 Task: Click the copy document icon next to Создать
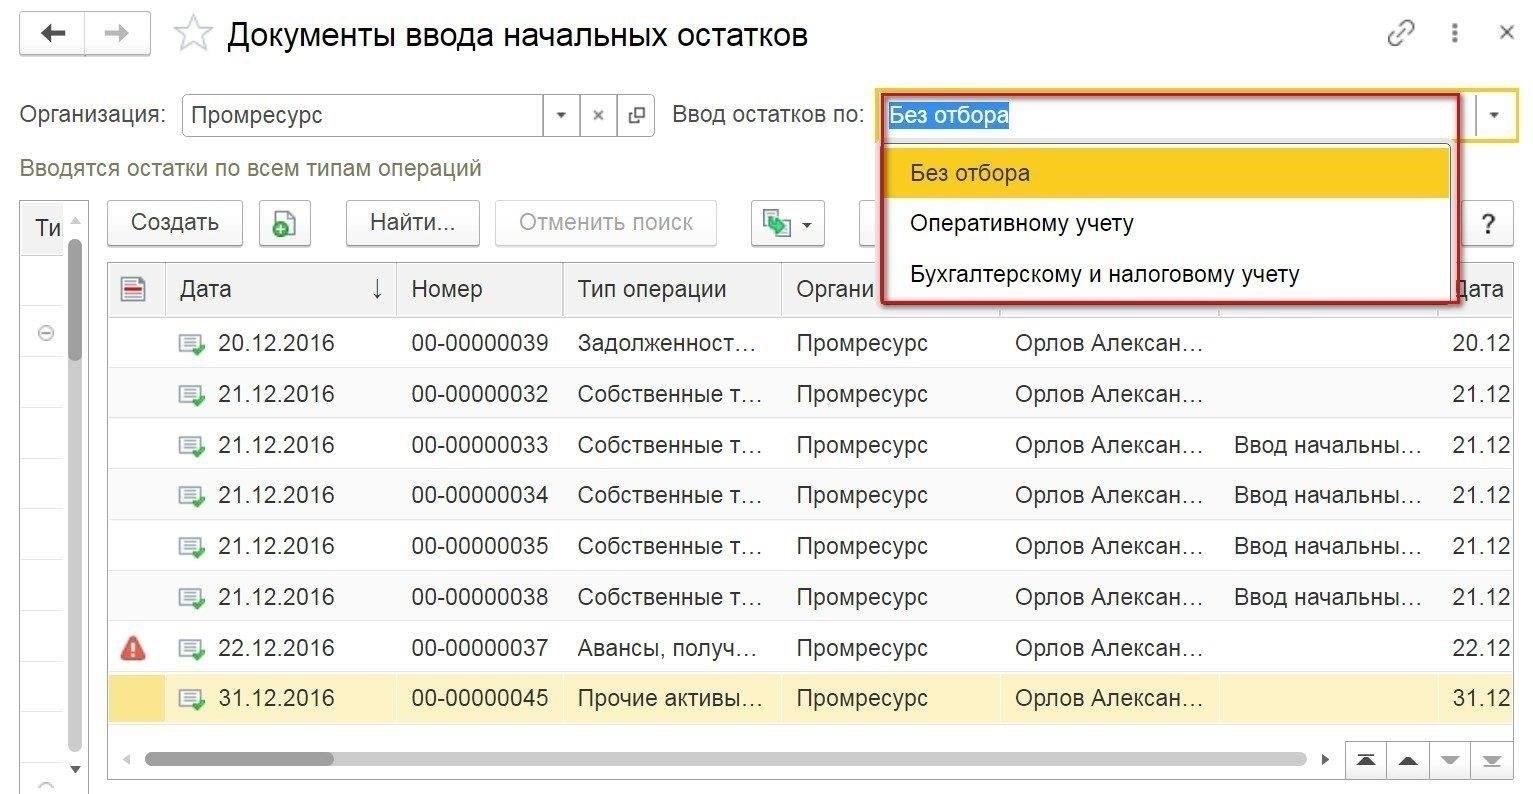(284, 223)
